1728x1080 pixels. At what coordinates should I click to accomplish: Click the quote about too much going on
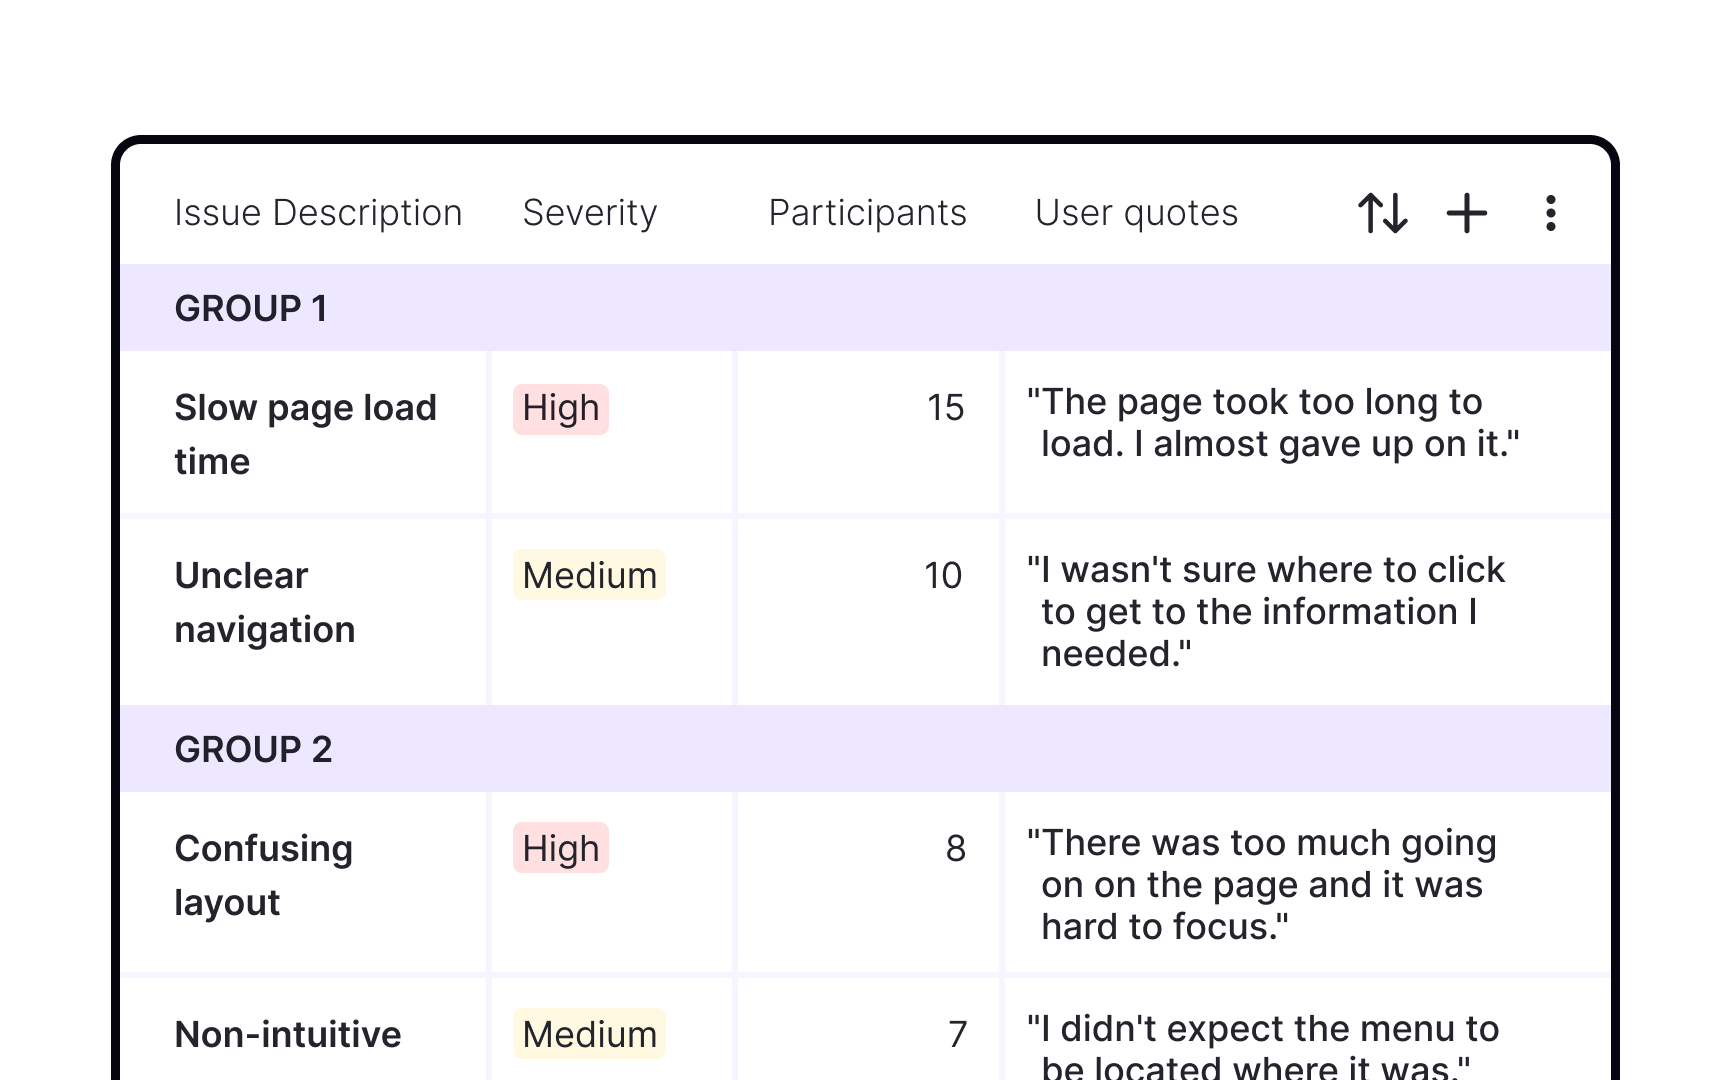click(x=1262, y=884)
